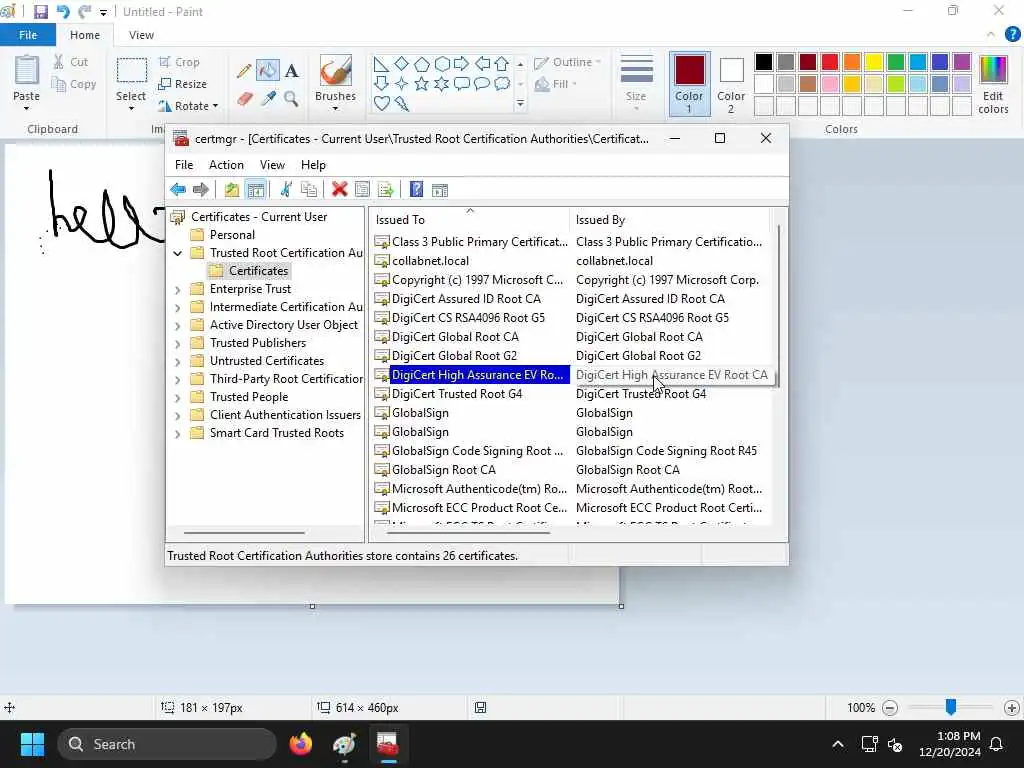This screenshot has height=768, width=1024.
Task: Select the Fill with color bucket tool
Action: click(268, 71)
